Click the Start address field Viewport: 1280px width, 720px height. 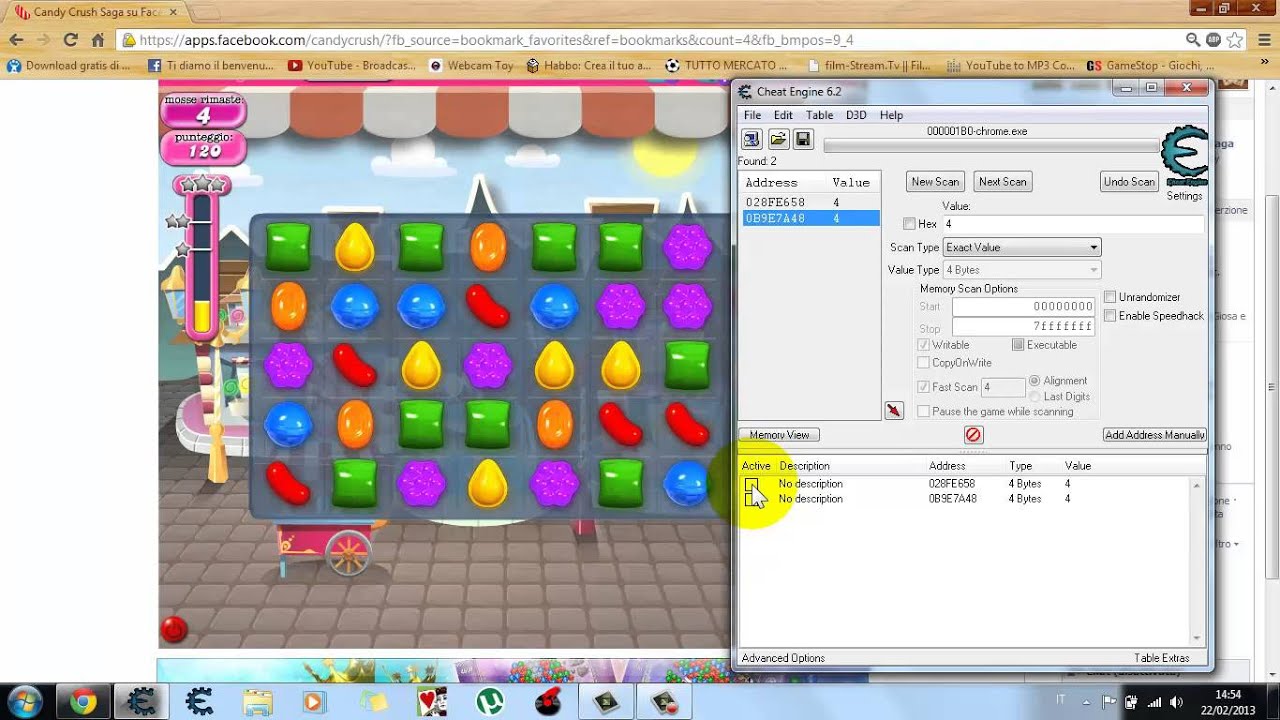click(x=1023, y=307)
